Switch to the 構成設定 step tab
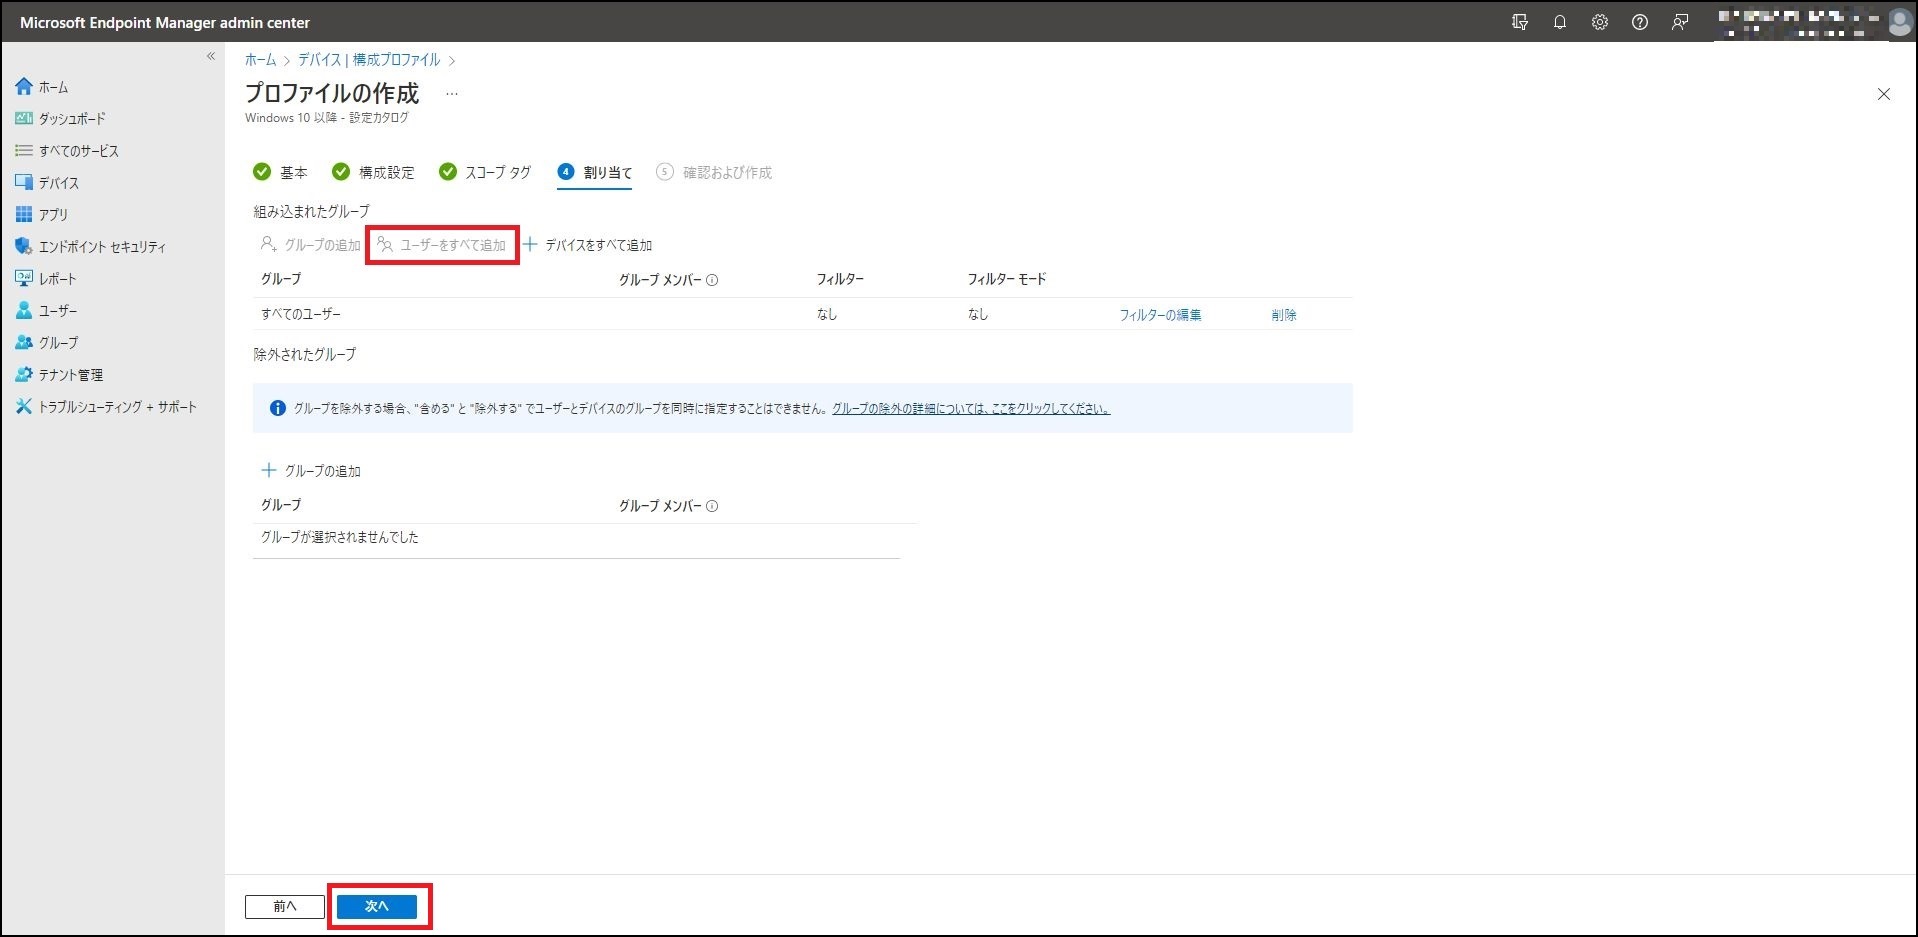 point(373,172)
